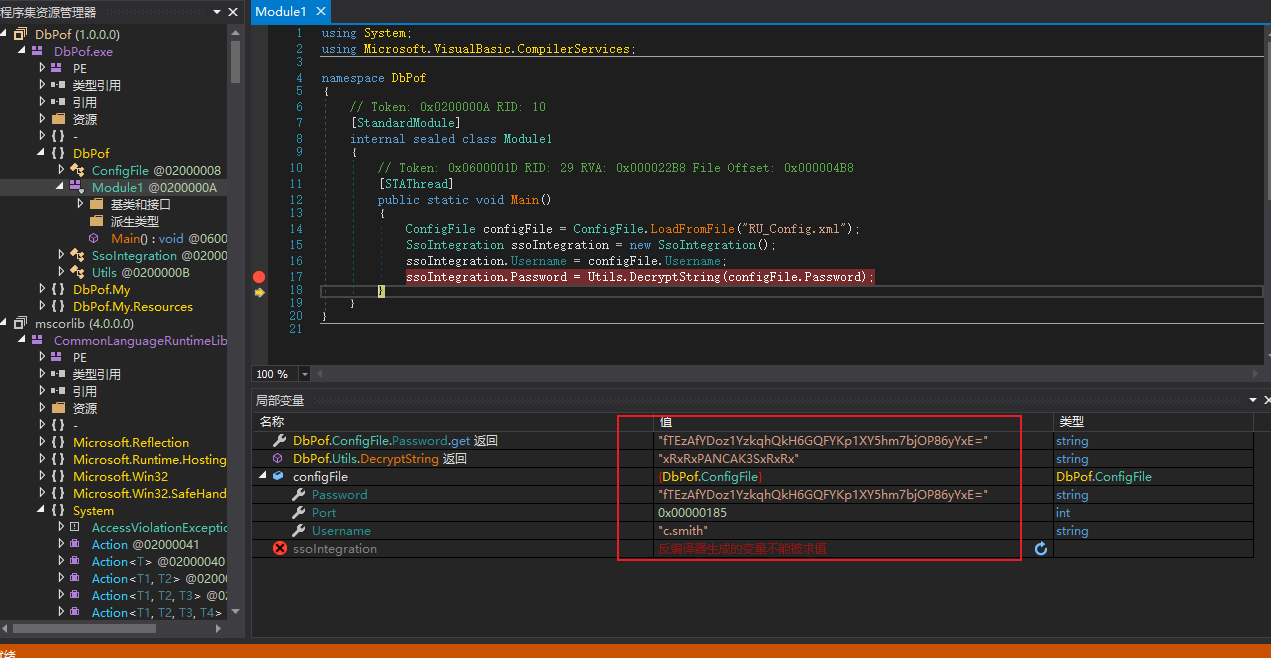Collapse the Module1 tree node
This screenshot has width=1271, height=658.
point(61,187)
